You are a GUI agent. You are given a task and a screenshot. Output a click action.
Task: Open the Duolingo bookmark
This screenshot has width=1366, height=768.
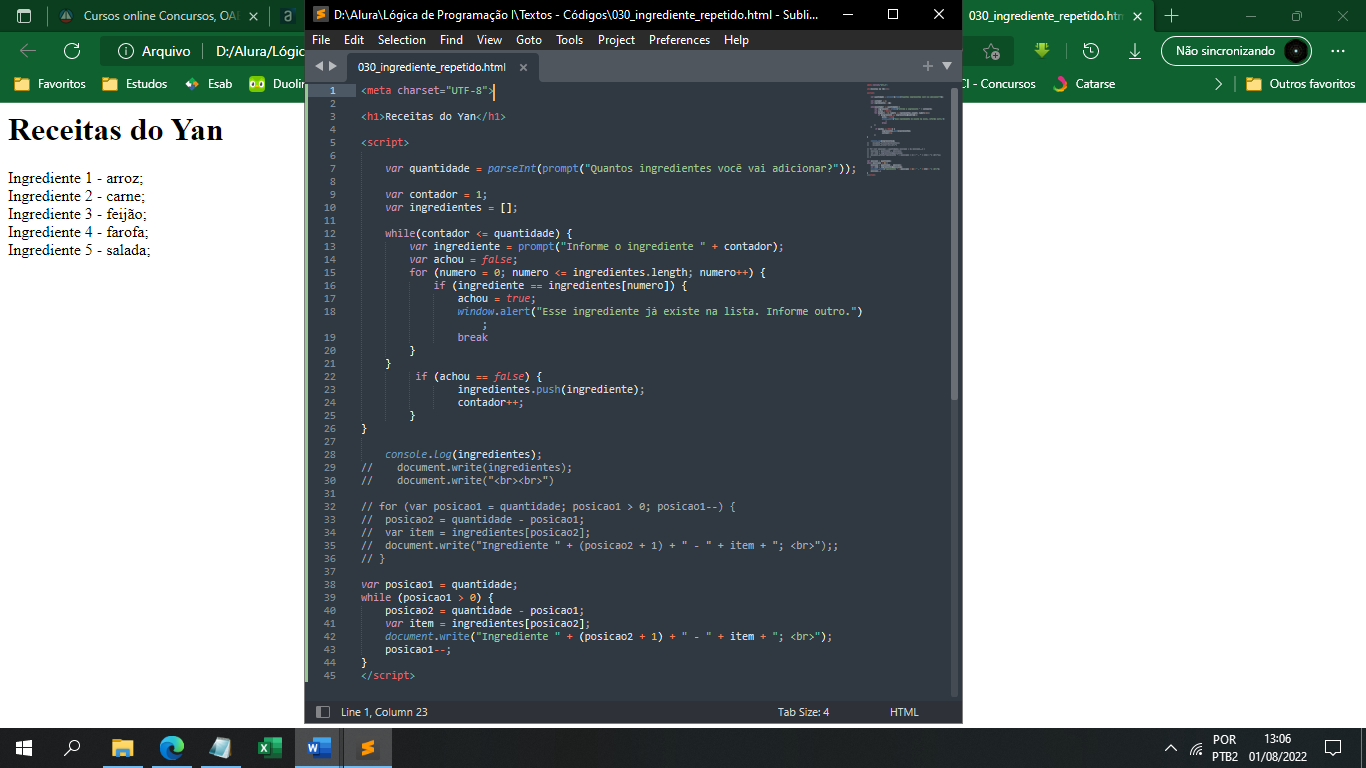coord(276,84)
